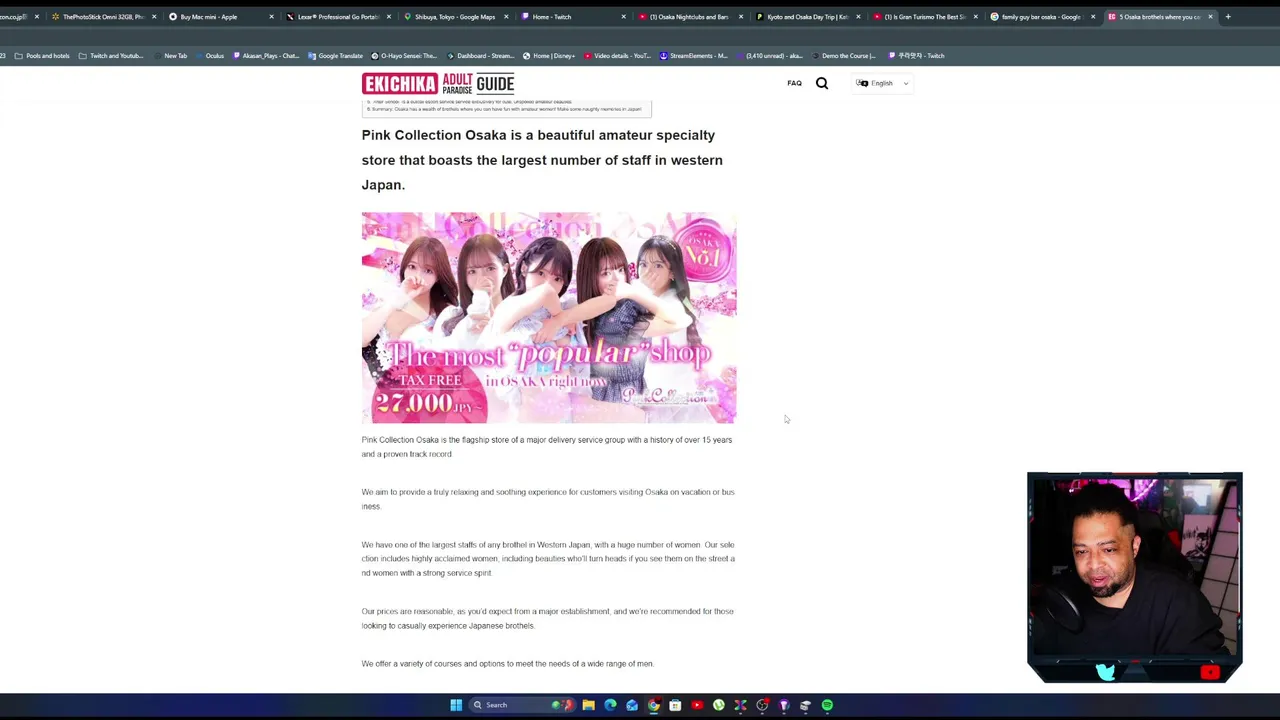
Task: Open the 'Video details - YouT...' bookmark
Action: [615, 56]
